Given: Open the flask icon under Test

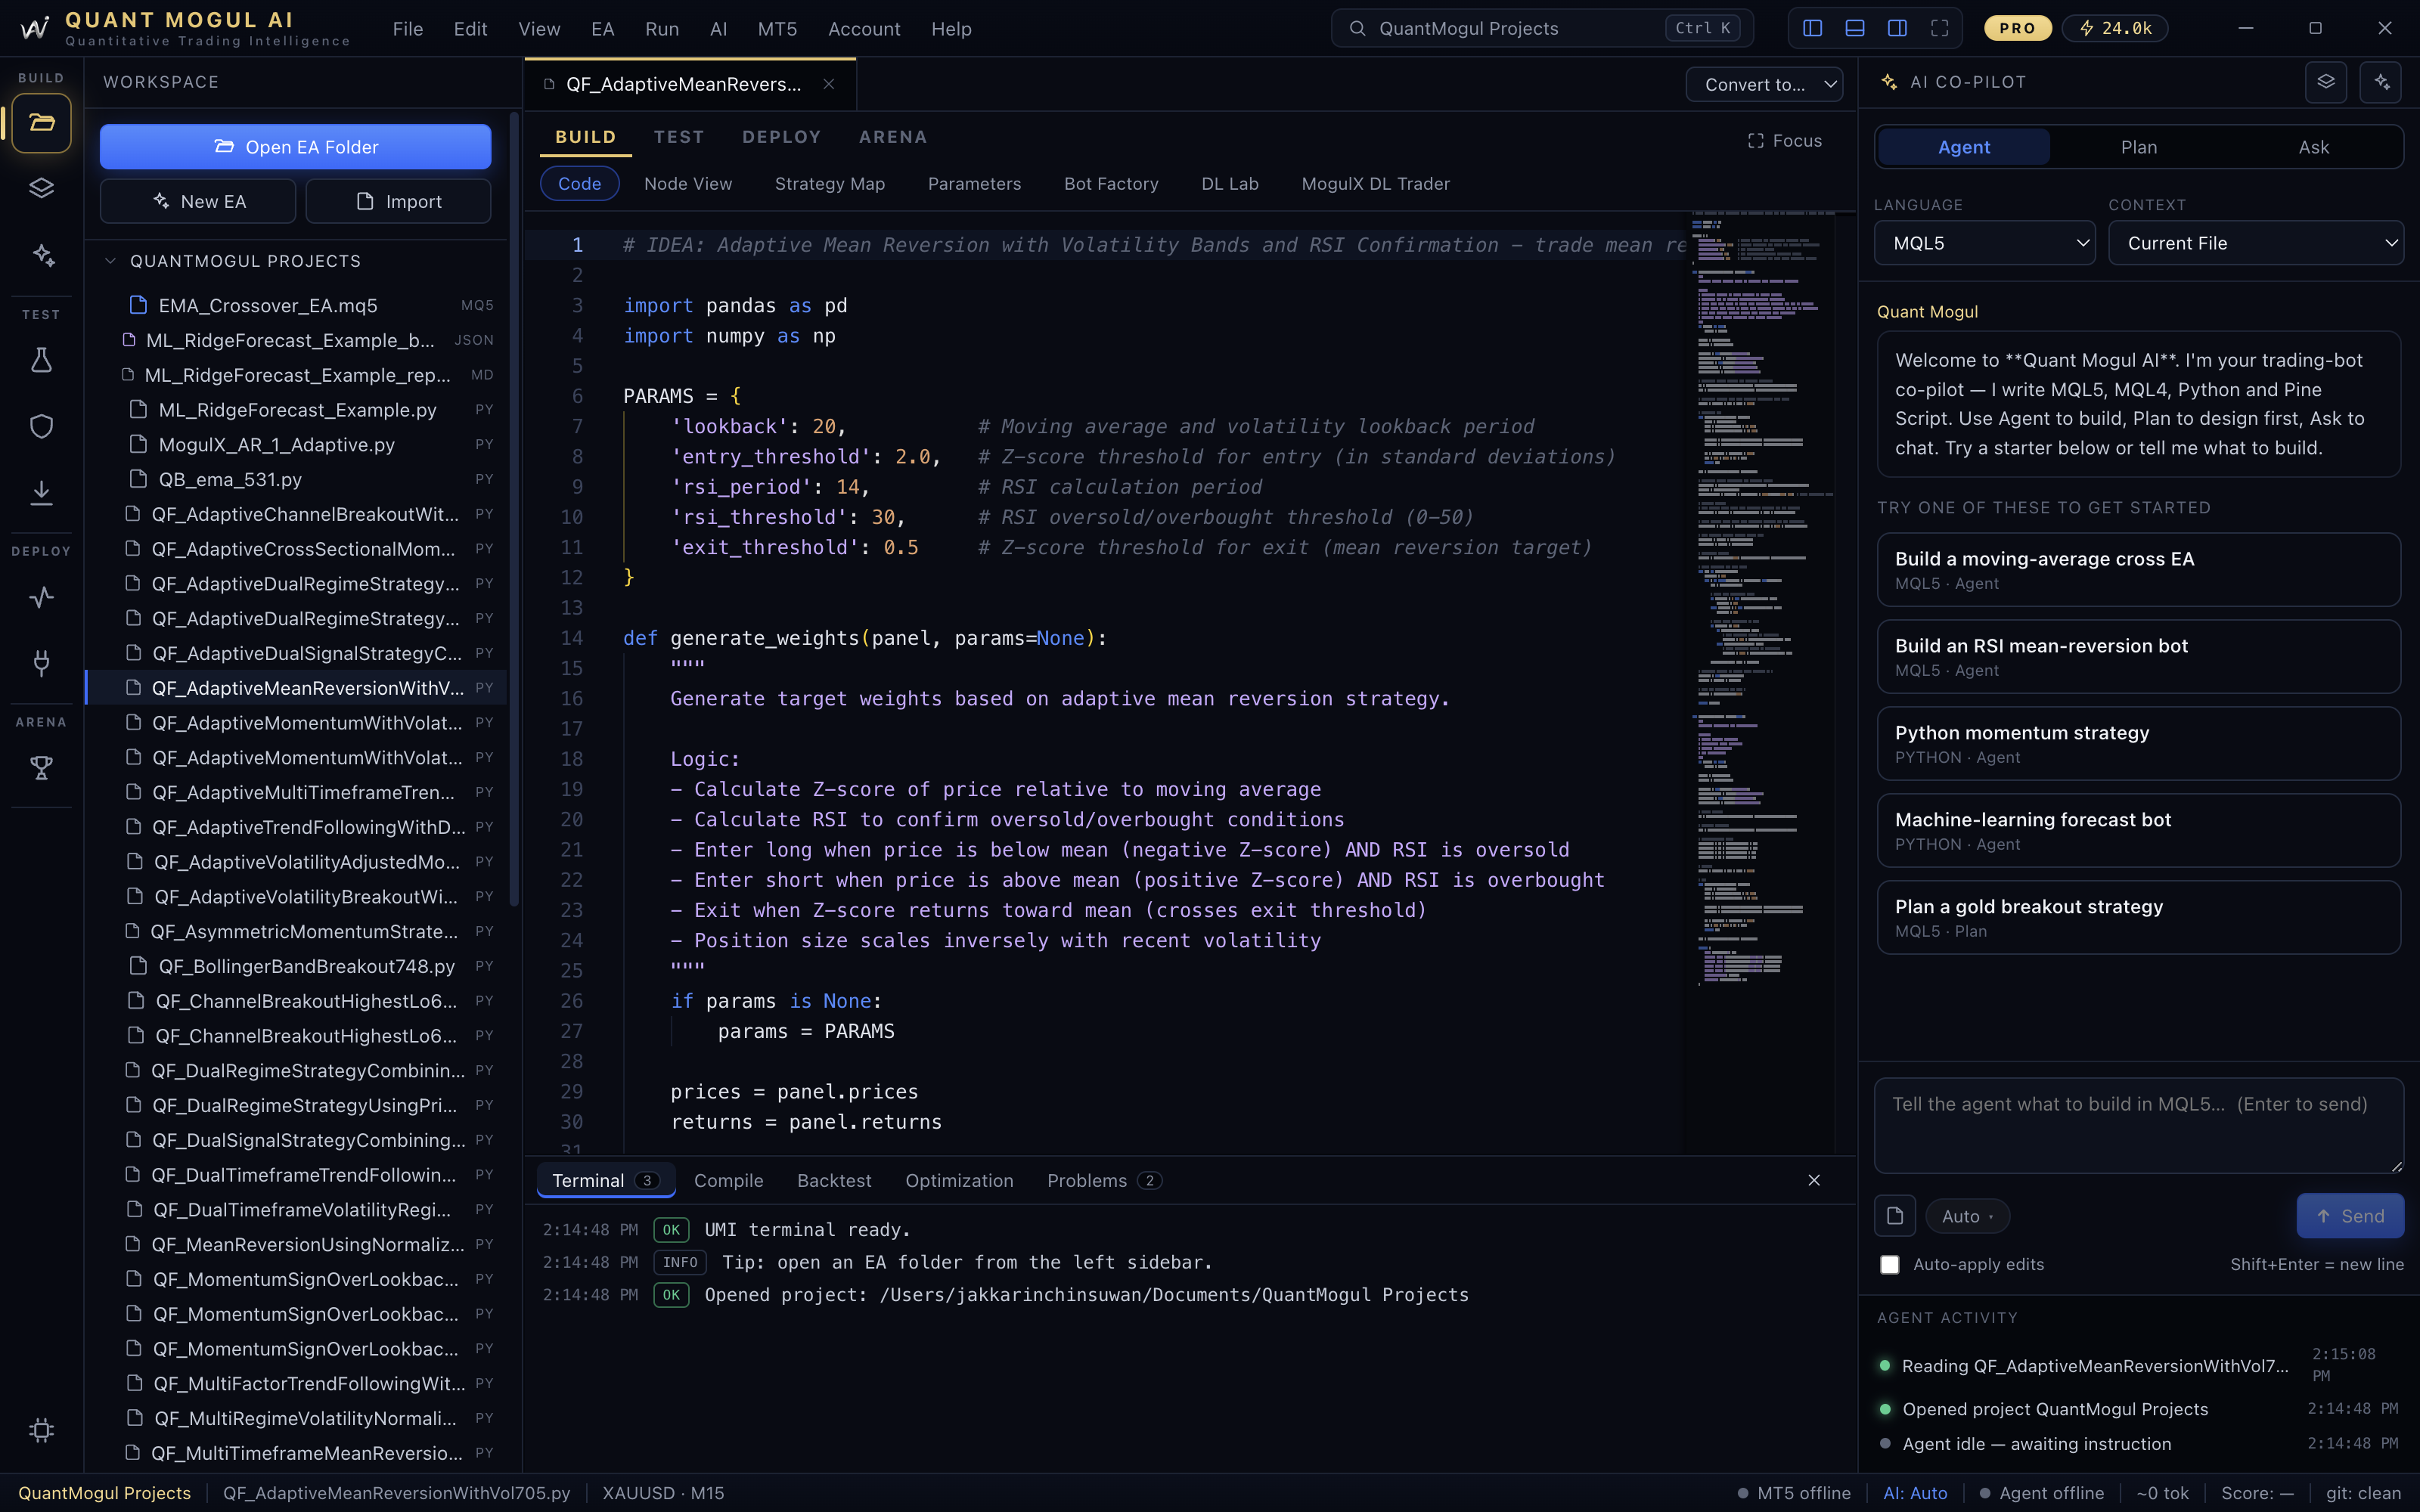Looking at the screenshot, I should tap(41, 360).
